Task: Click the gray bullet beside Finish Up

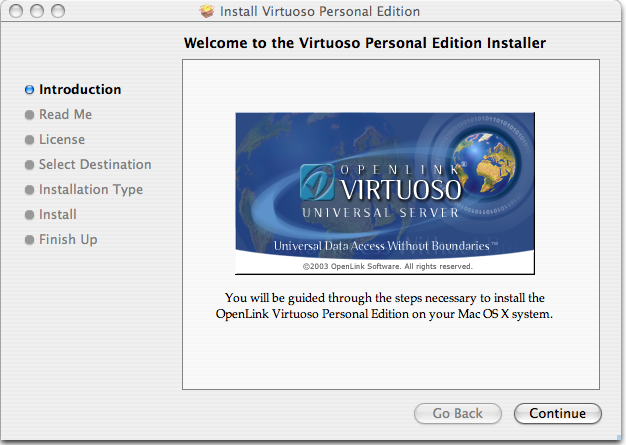Action: (x=29, y=240)
